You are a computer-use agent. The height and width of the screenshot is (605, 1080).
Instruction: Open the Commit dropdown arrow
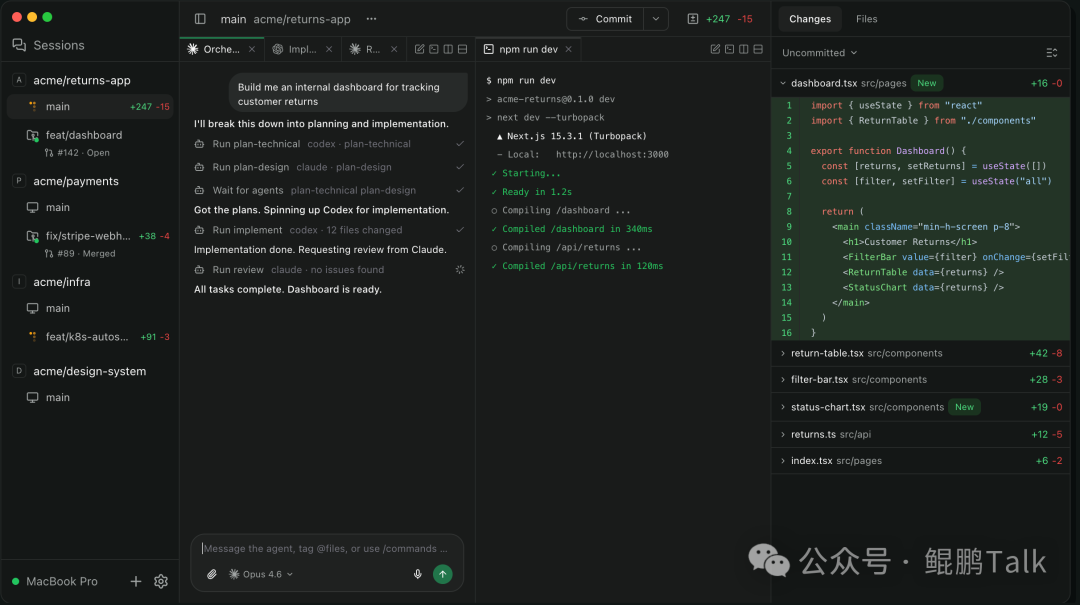tap(656, 19)
